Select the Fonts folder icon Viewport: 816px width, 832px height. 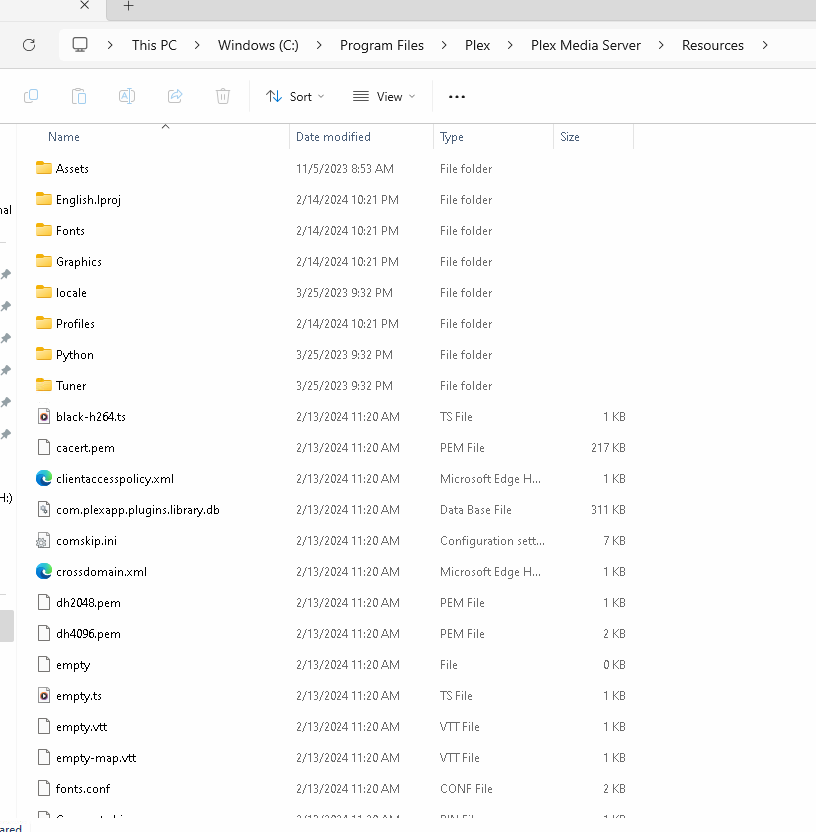coord(44,230)
